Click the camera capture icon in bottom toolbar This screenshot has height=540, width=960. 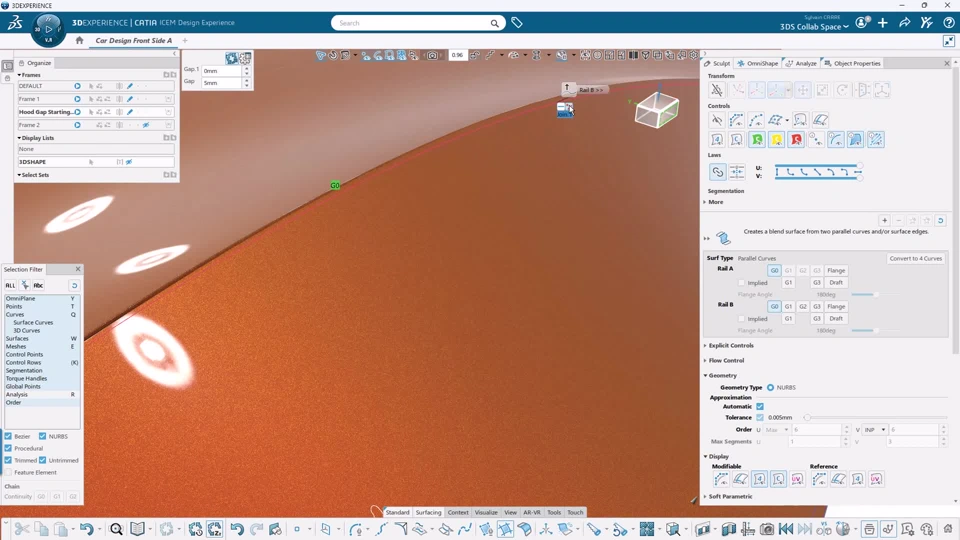tap(767, 528)
